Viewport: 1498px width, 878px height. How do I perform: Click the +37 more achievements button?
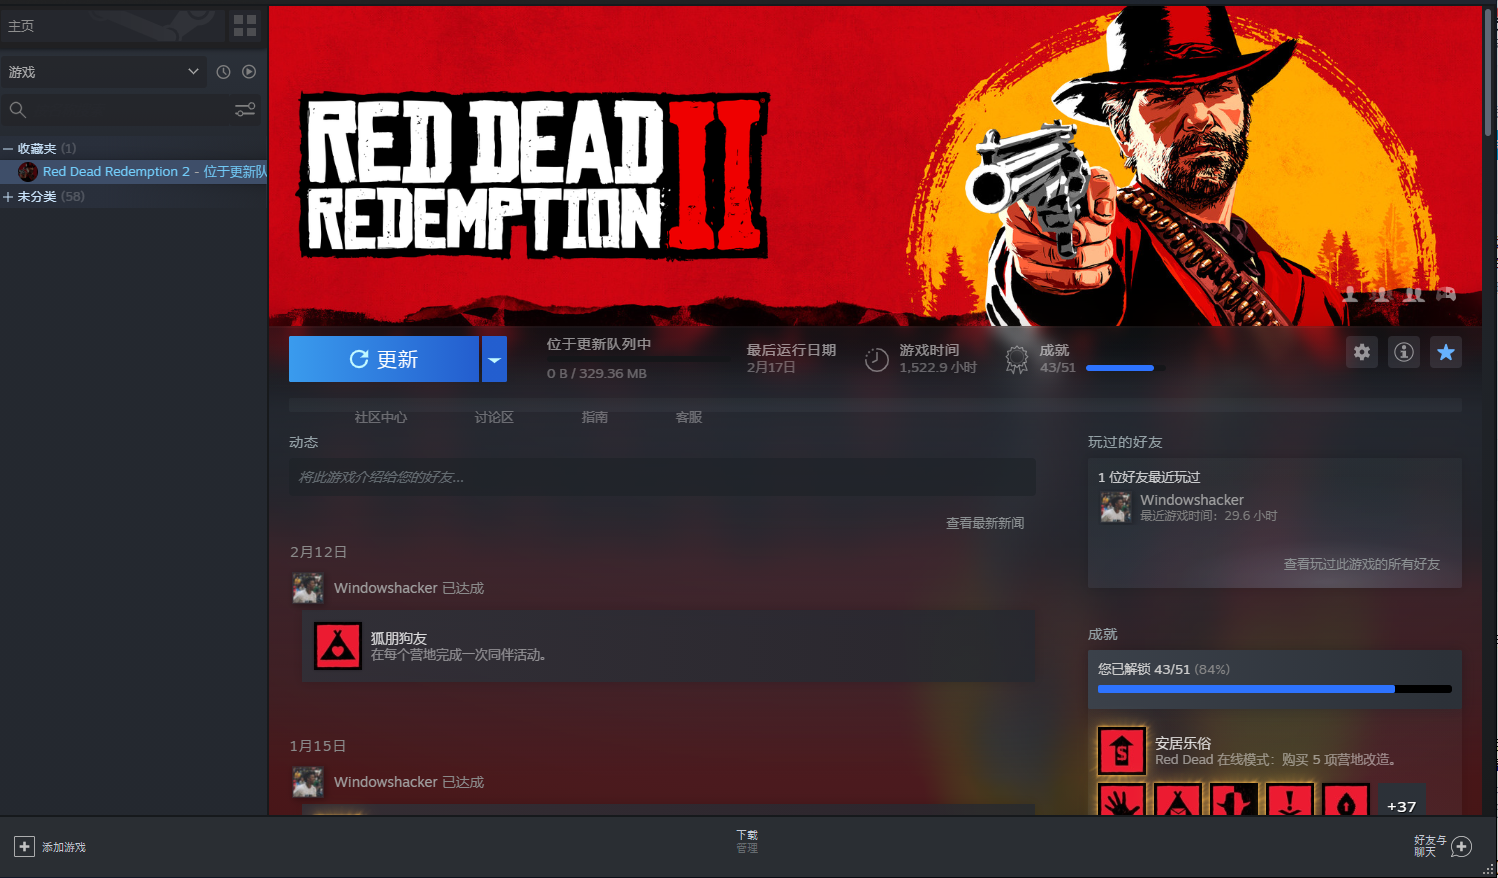(1402, 800)
